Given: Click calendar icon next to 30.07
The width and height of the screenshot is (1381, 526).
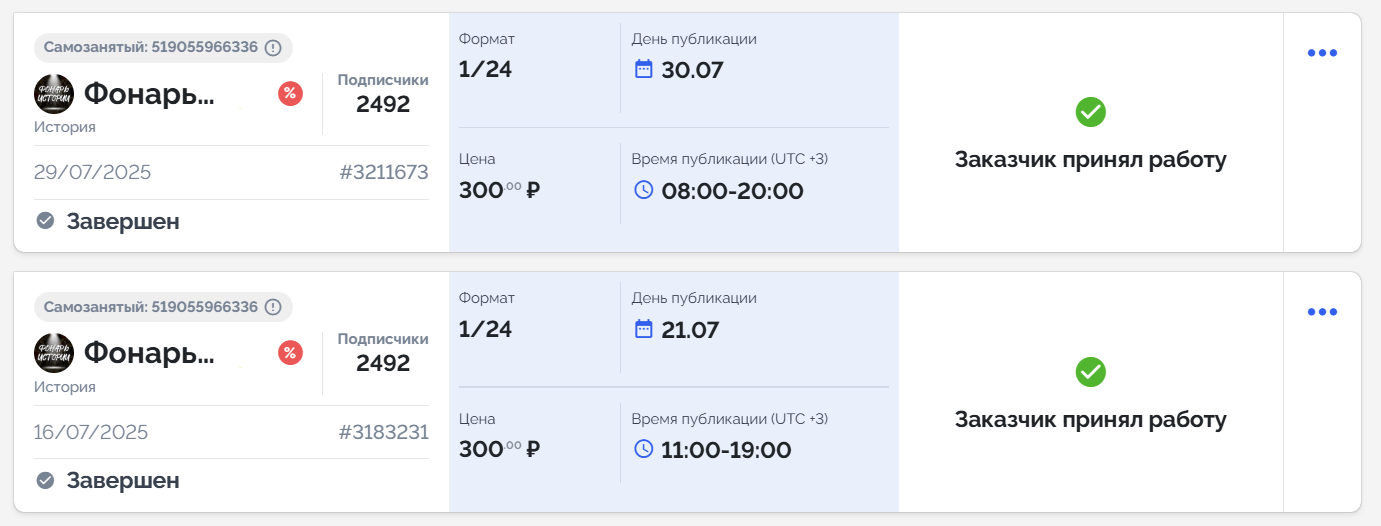Looking at the screenshot, I should (x=643, y=69).
